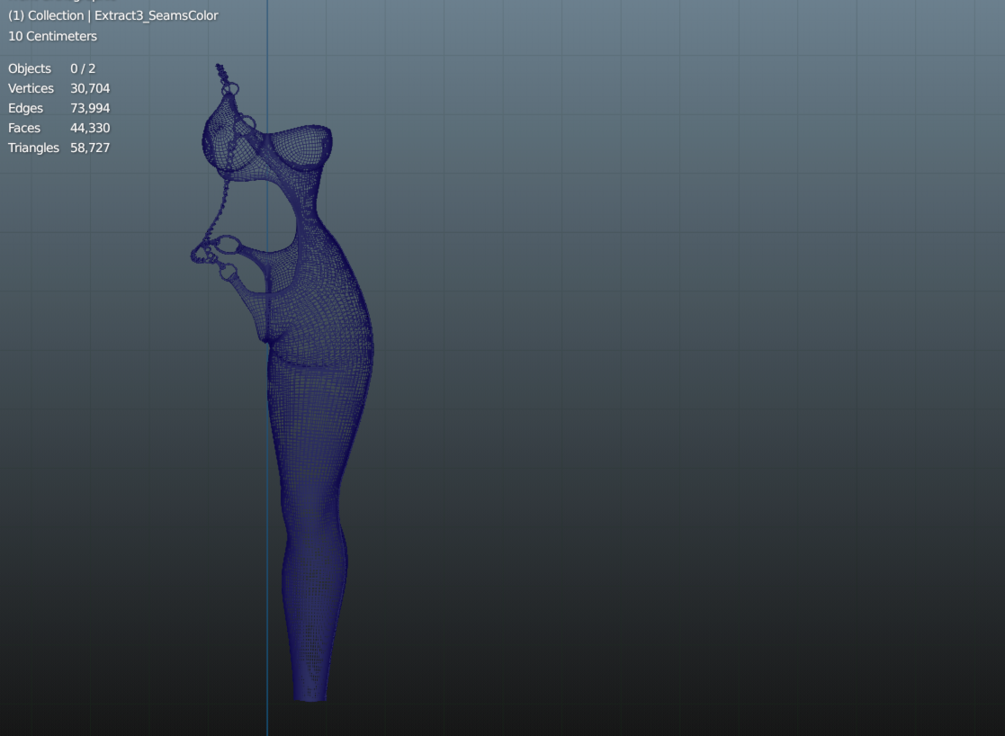This screenshot has width=1005, height=736.
Task: Click the Vertices statistic label
Action: coord(31,88)
